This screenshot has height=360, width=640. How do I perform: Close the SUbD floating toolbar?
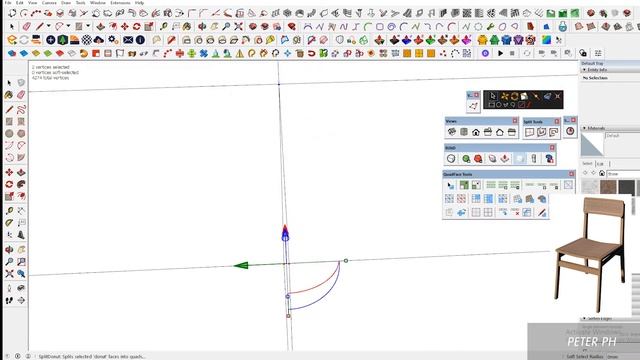click(552, 147)
